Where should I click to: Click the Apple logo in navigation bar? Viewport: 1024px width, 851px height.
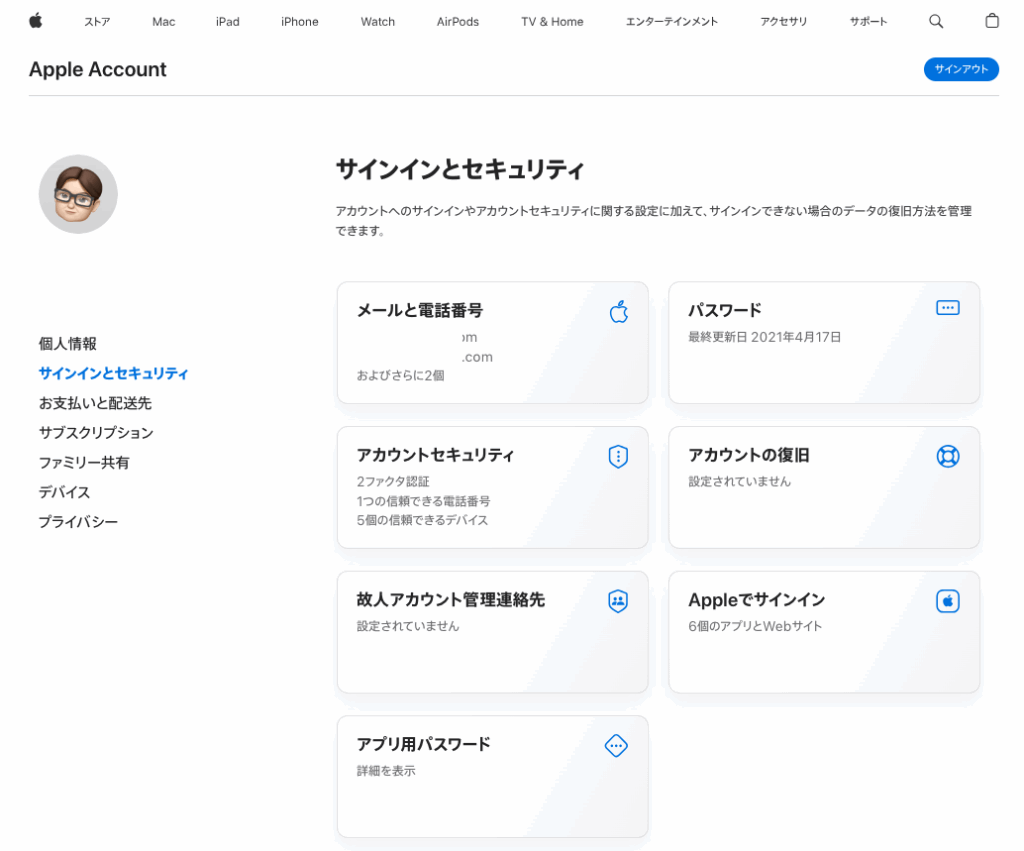pyautogui.click(x=36, y=21)
